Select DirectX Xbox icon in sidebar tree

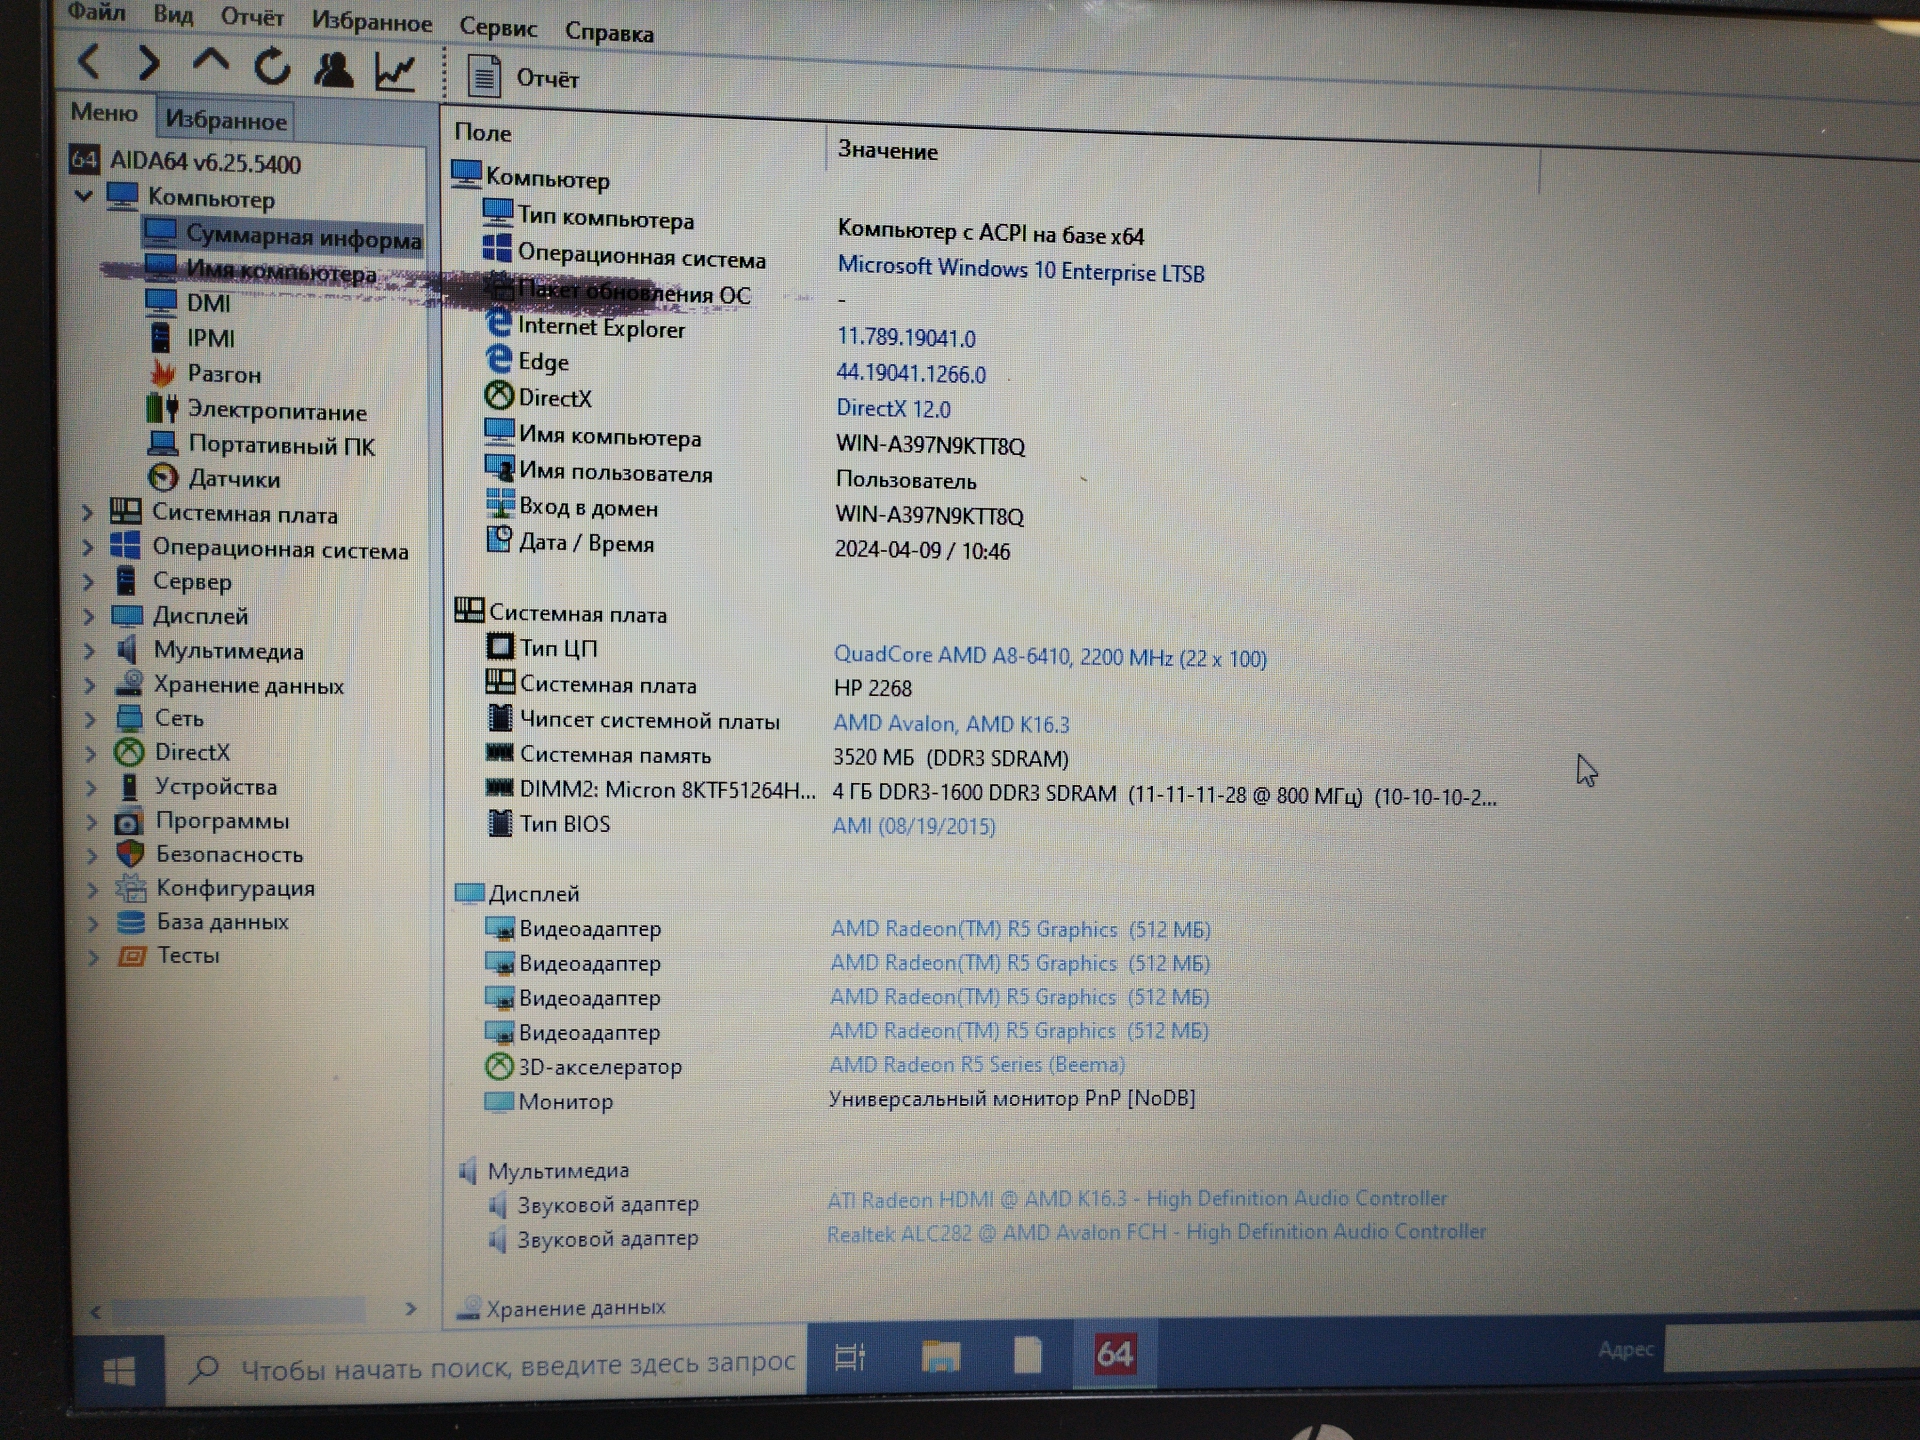point(129,751)
